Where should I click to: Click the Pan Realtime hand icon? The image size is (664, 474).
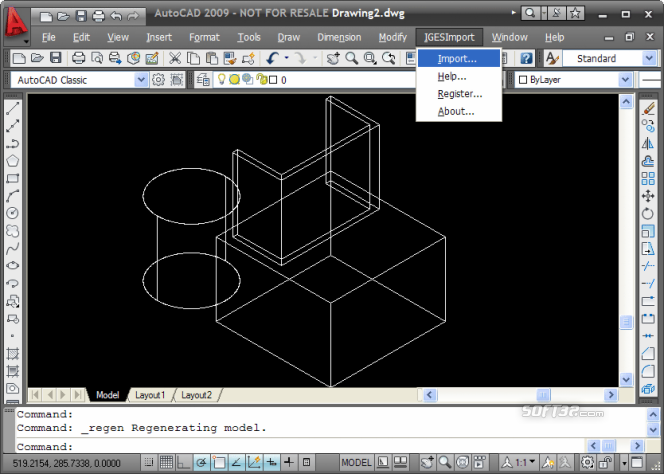(333, 58)
